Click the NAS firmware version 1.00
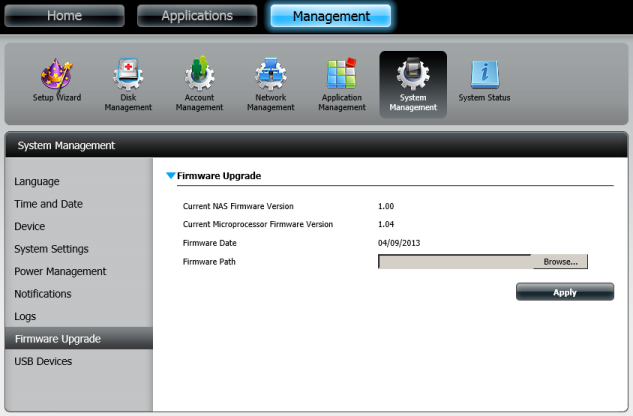Image resolution: width=633 pixels, height=416 pixels. 386,206
